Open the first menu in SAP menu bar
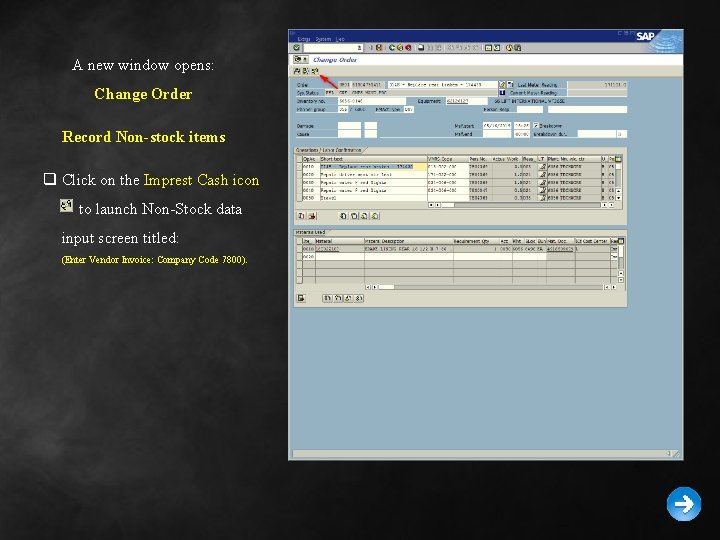720x540 pixels. pos(304,39)
